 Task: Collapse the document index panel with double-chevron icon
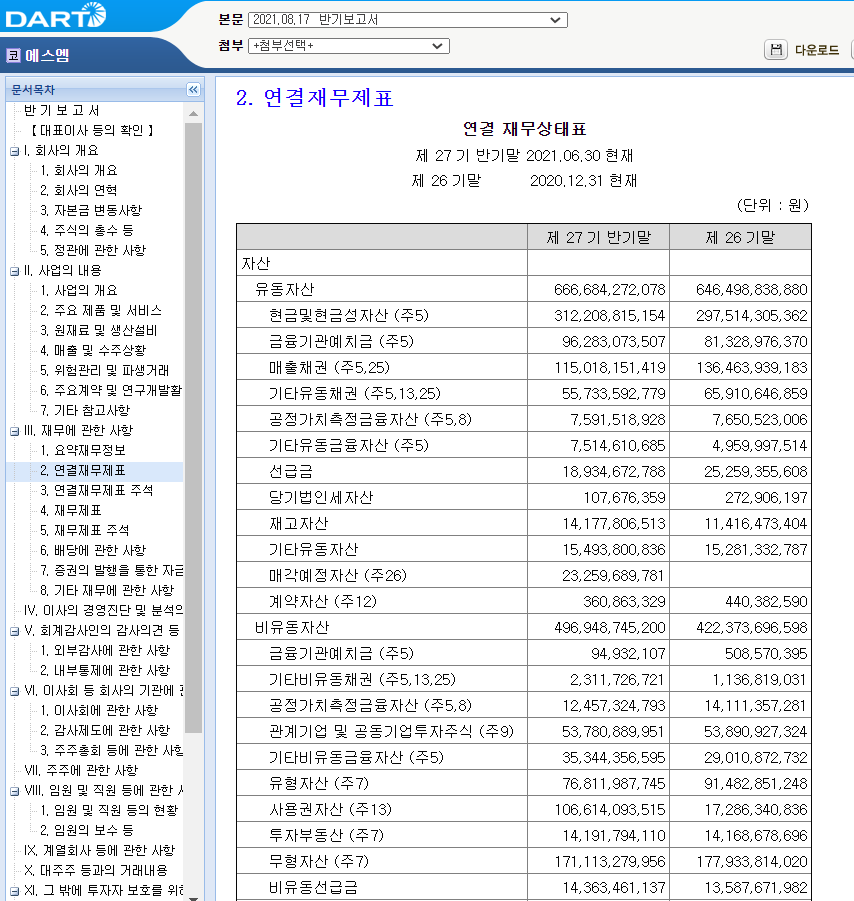(193, 90)
